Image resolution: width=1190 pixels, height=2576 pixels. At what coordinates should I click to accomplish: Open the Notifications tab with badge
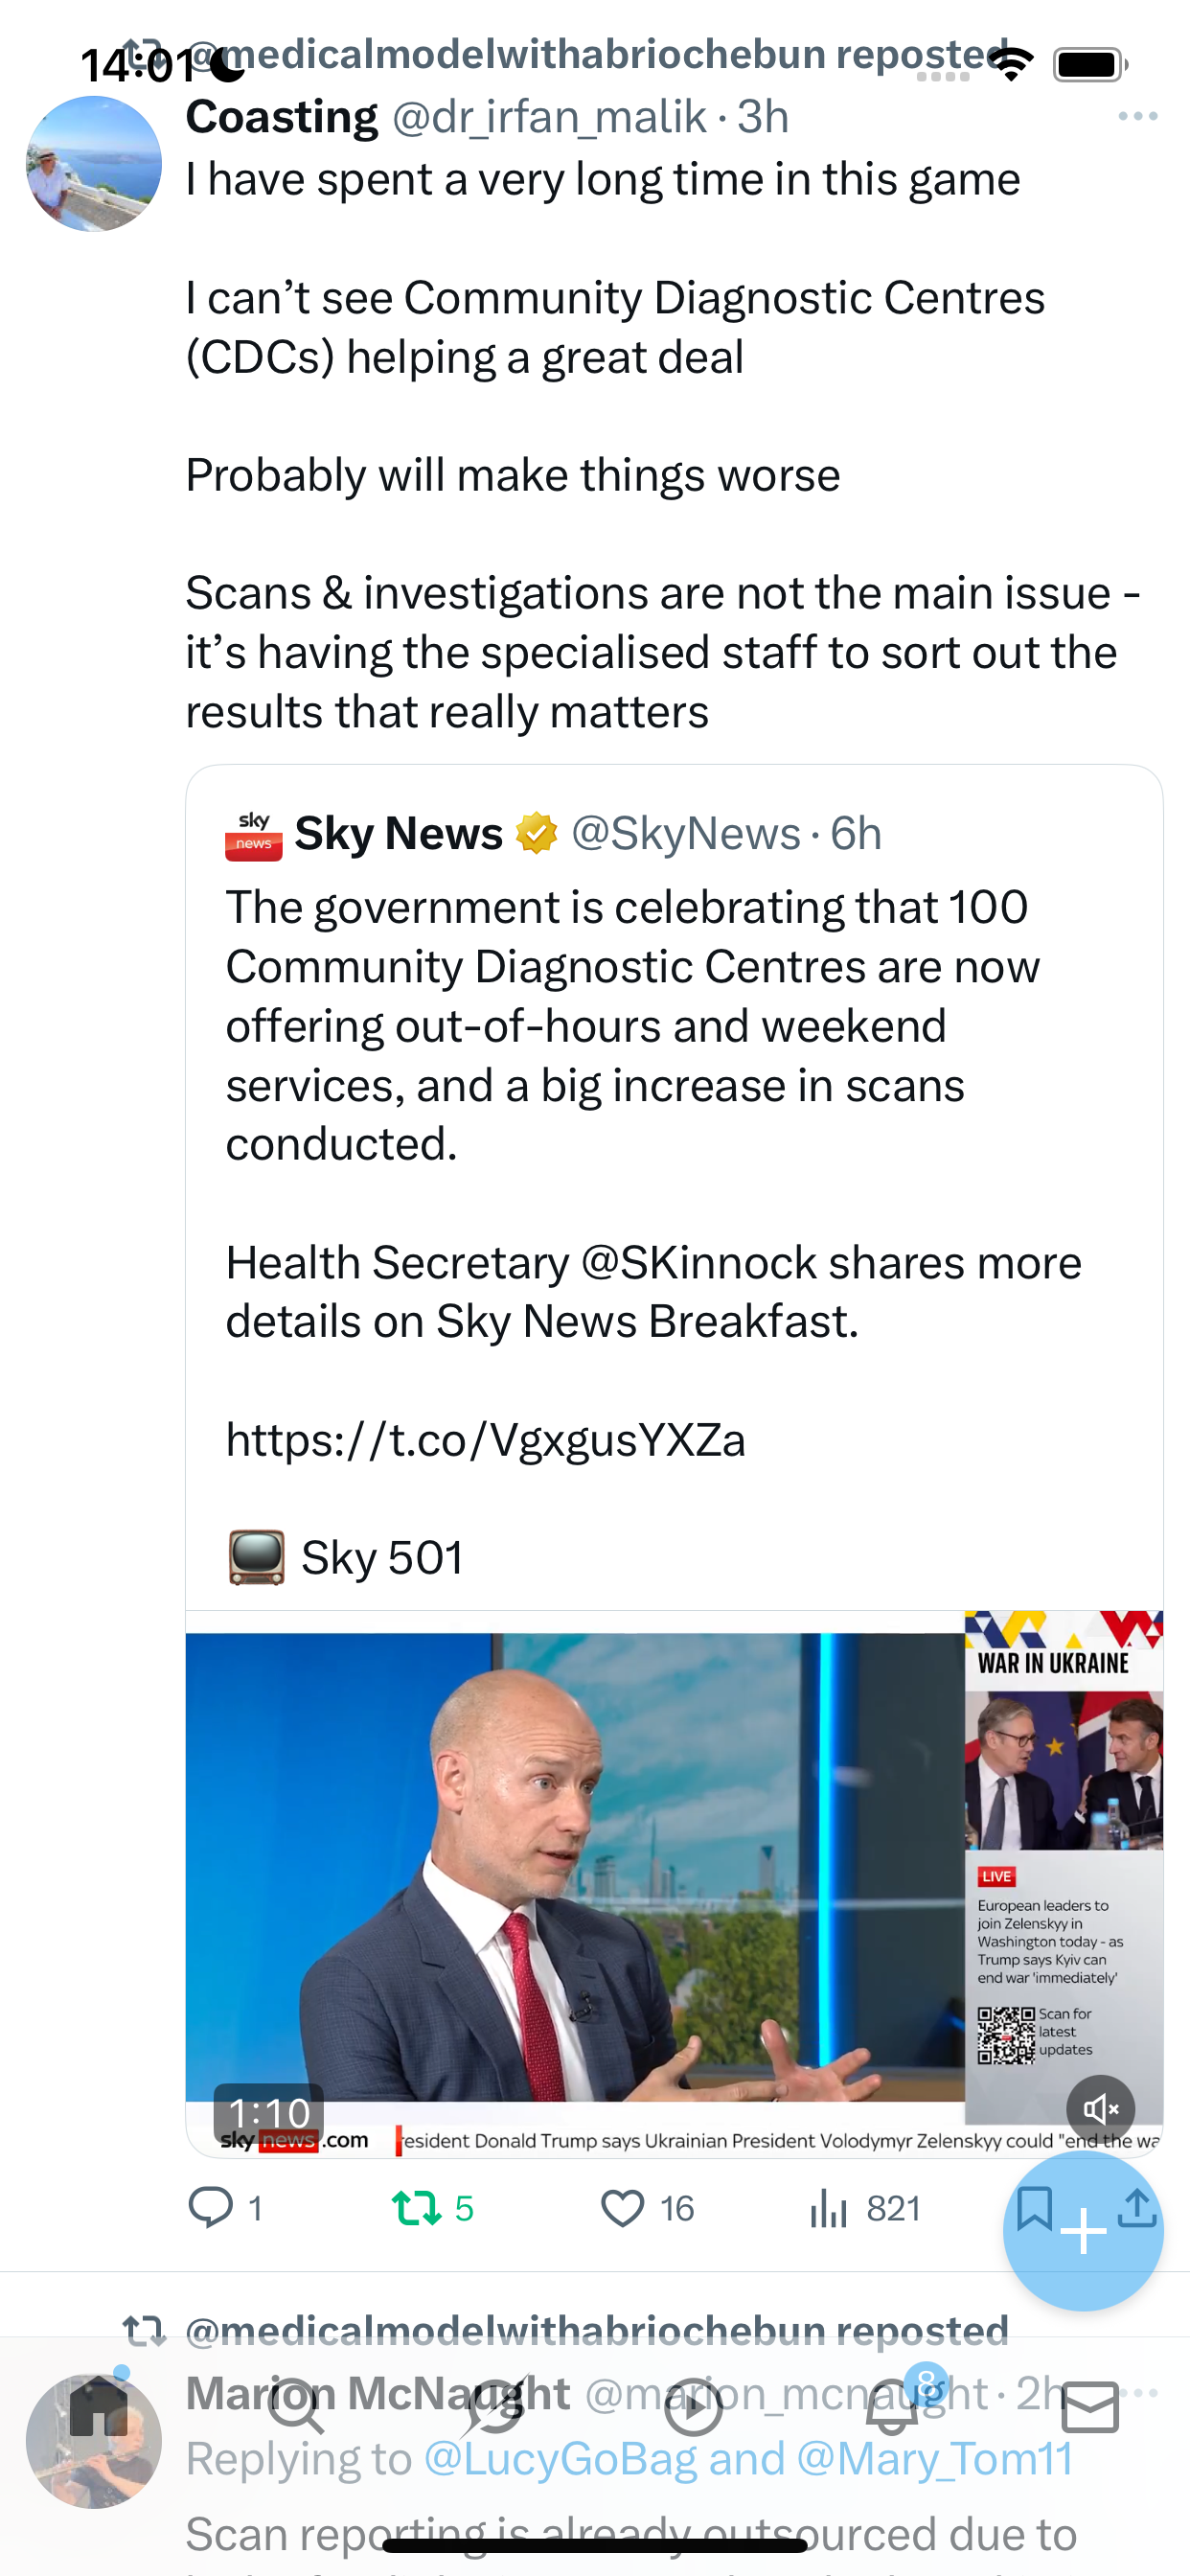tap(892, 2408)
